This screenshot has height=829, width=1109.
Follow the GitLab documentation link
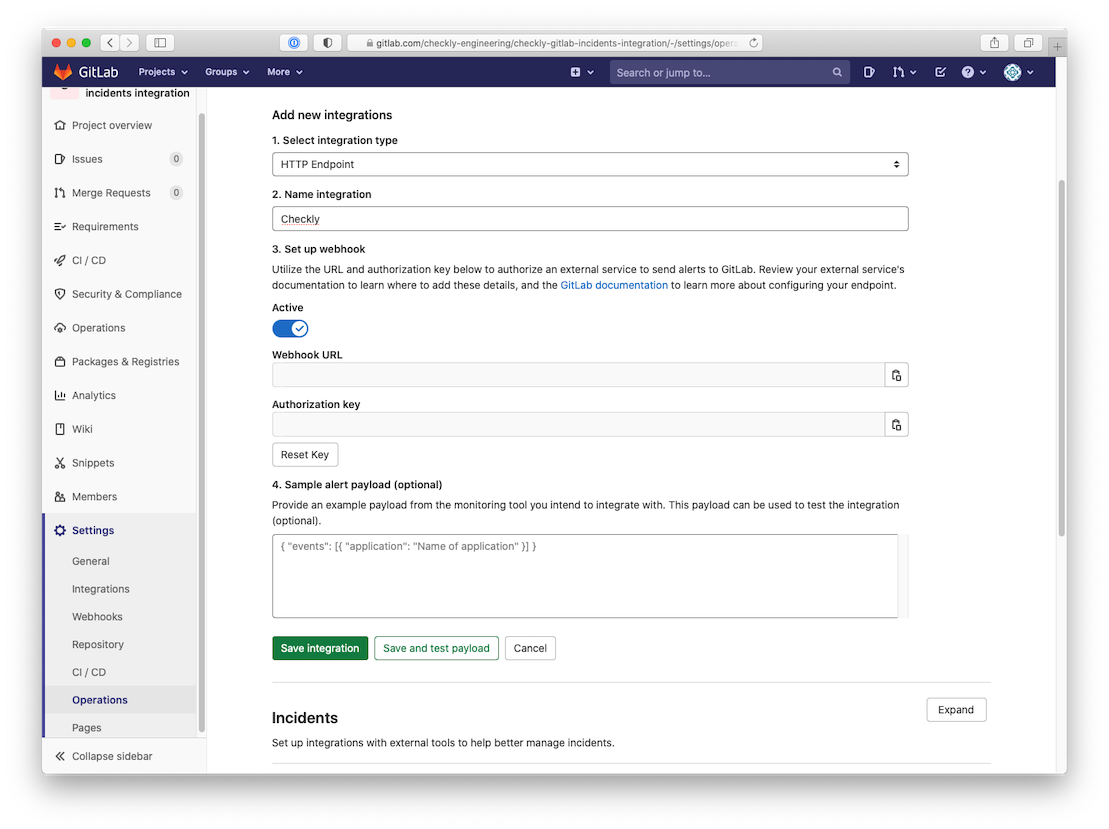click(613, 284)
